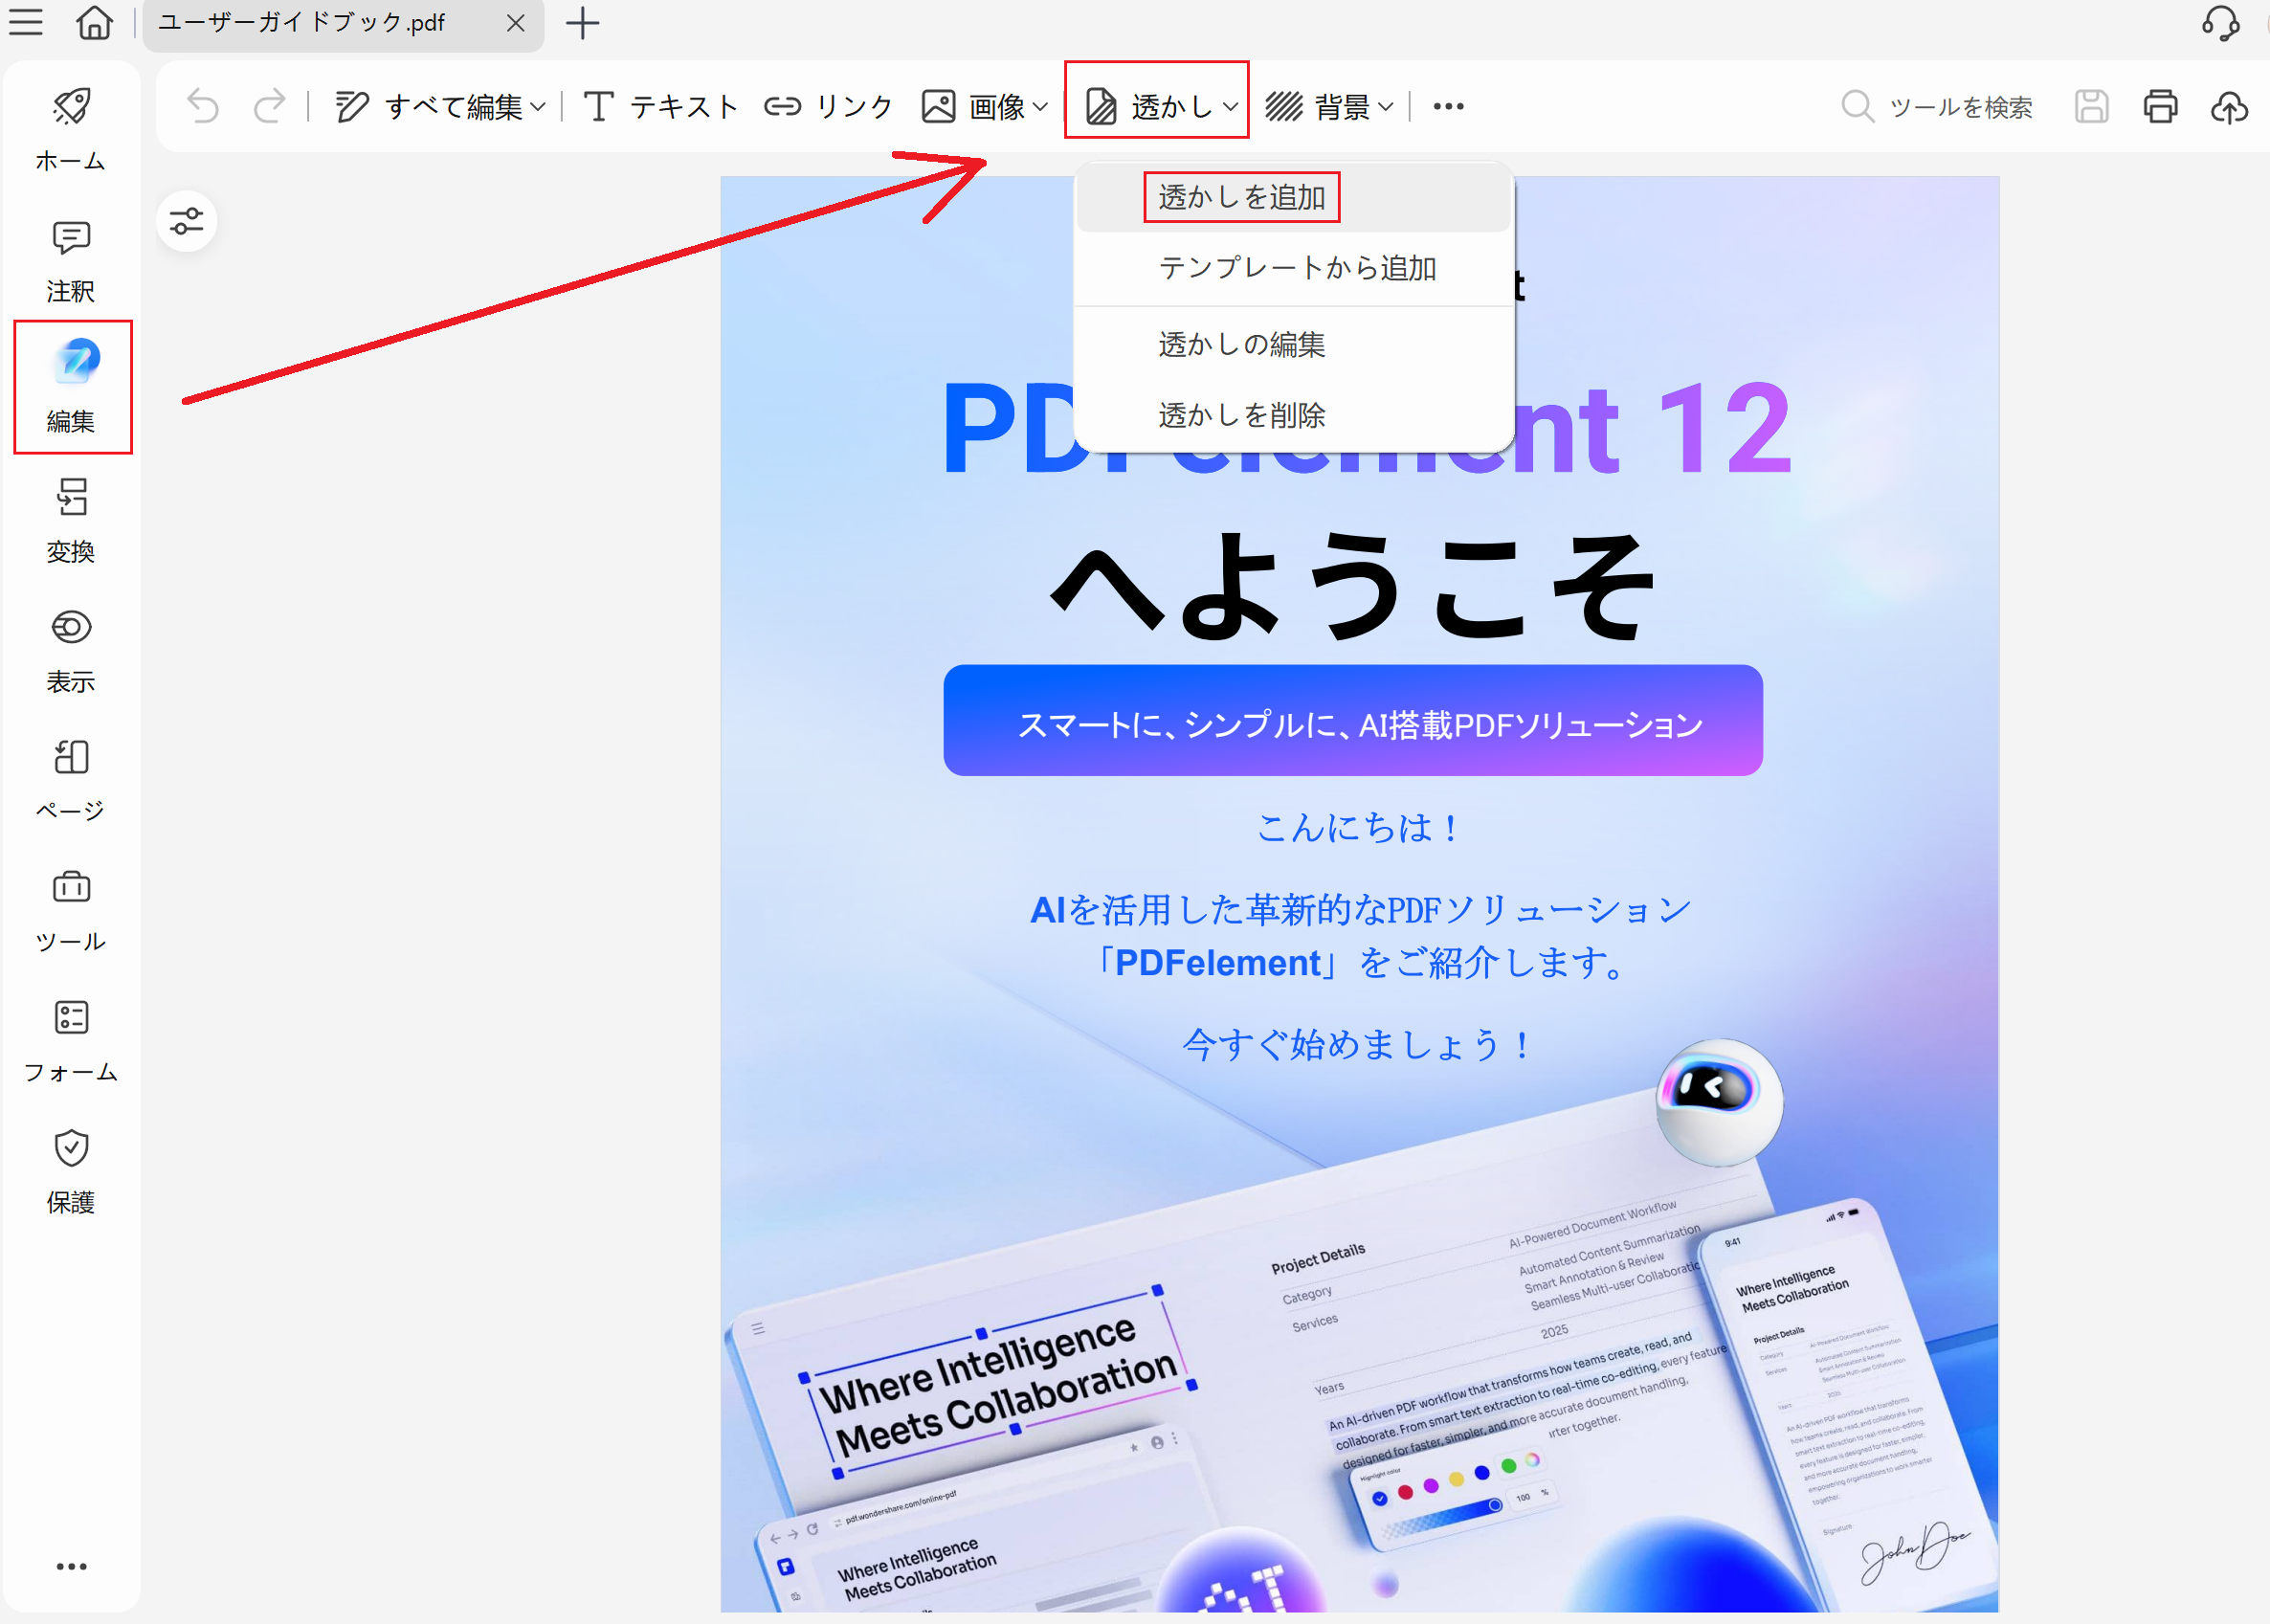Click the AIを活用した革新的なPDFソリューション text
Image resolution: width=2270 pixels, height=1624 pixels.
point(1361,909)
